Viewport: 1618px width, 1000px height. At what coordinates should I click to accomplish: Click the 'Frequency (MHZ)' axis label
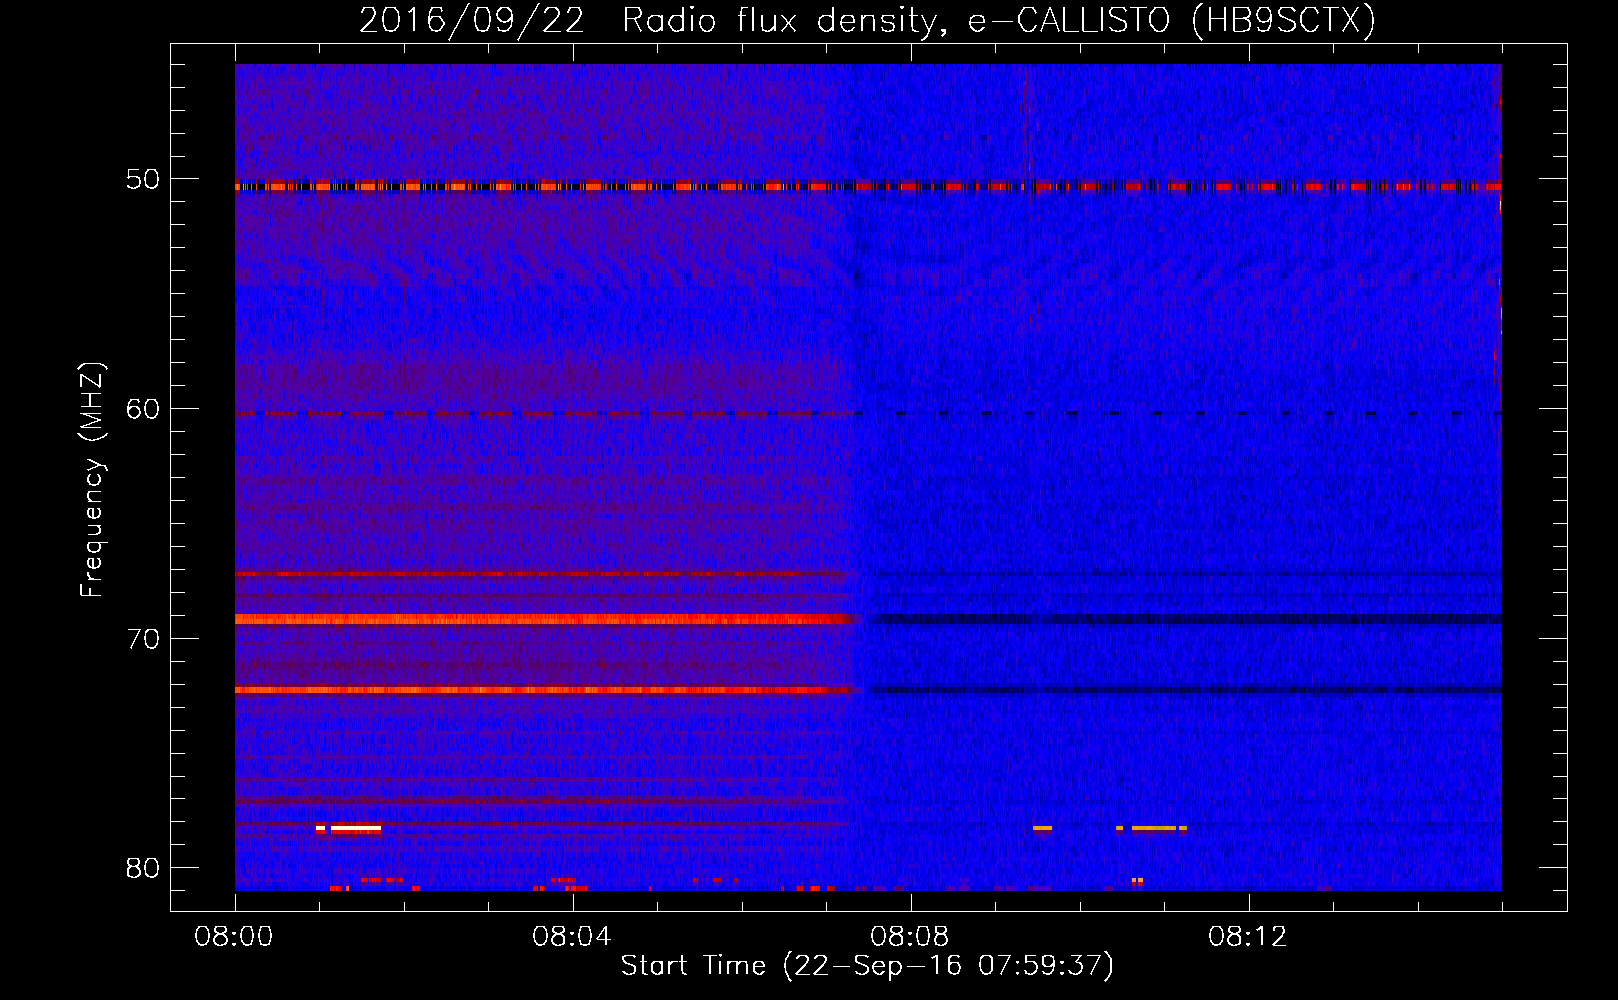92,480
